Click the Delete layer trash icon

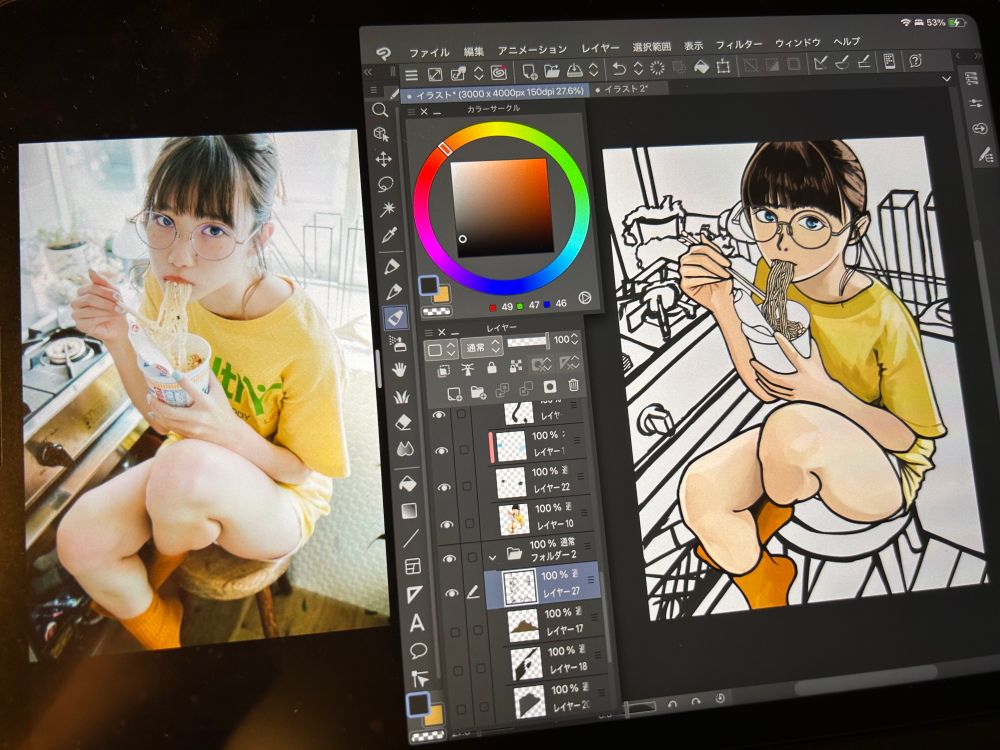coord(573,385)
